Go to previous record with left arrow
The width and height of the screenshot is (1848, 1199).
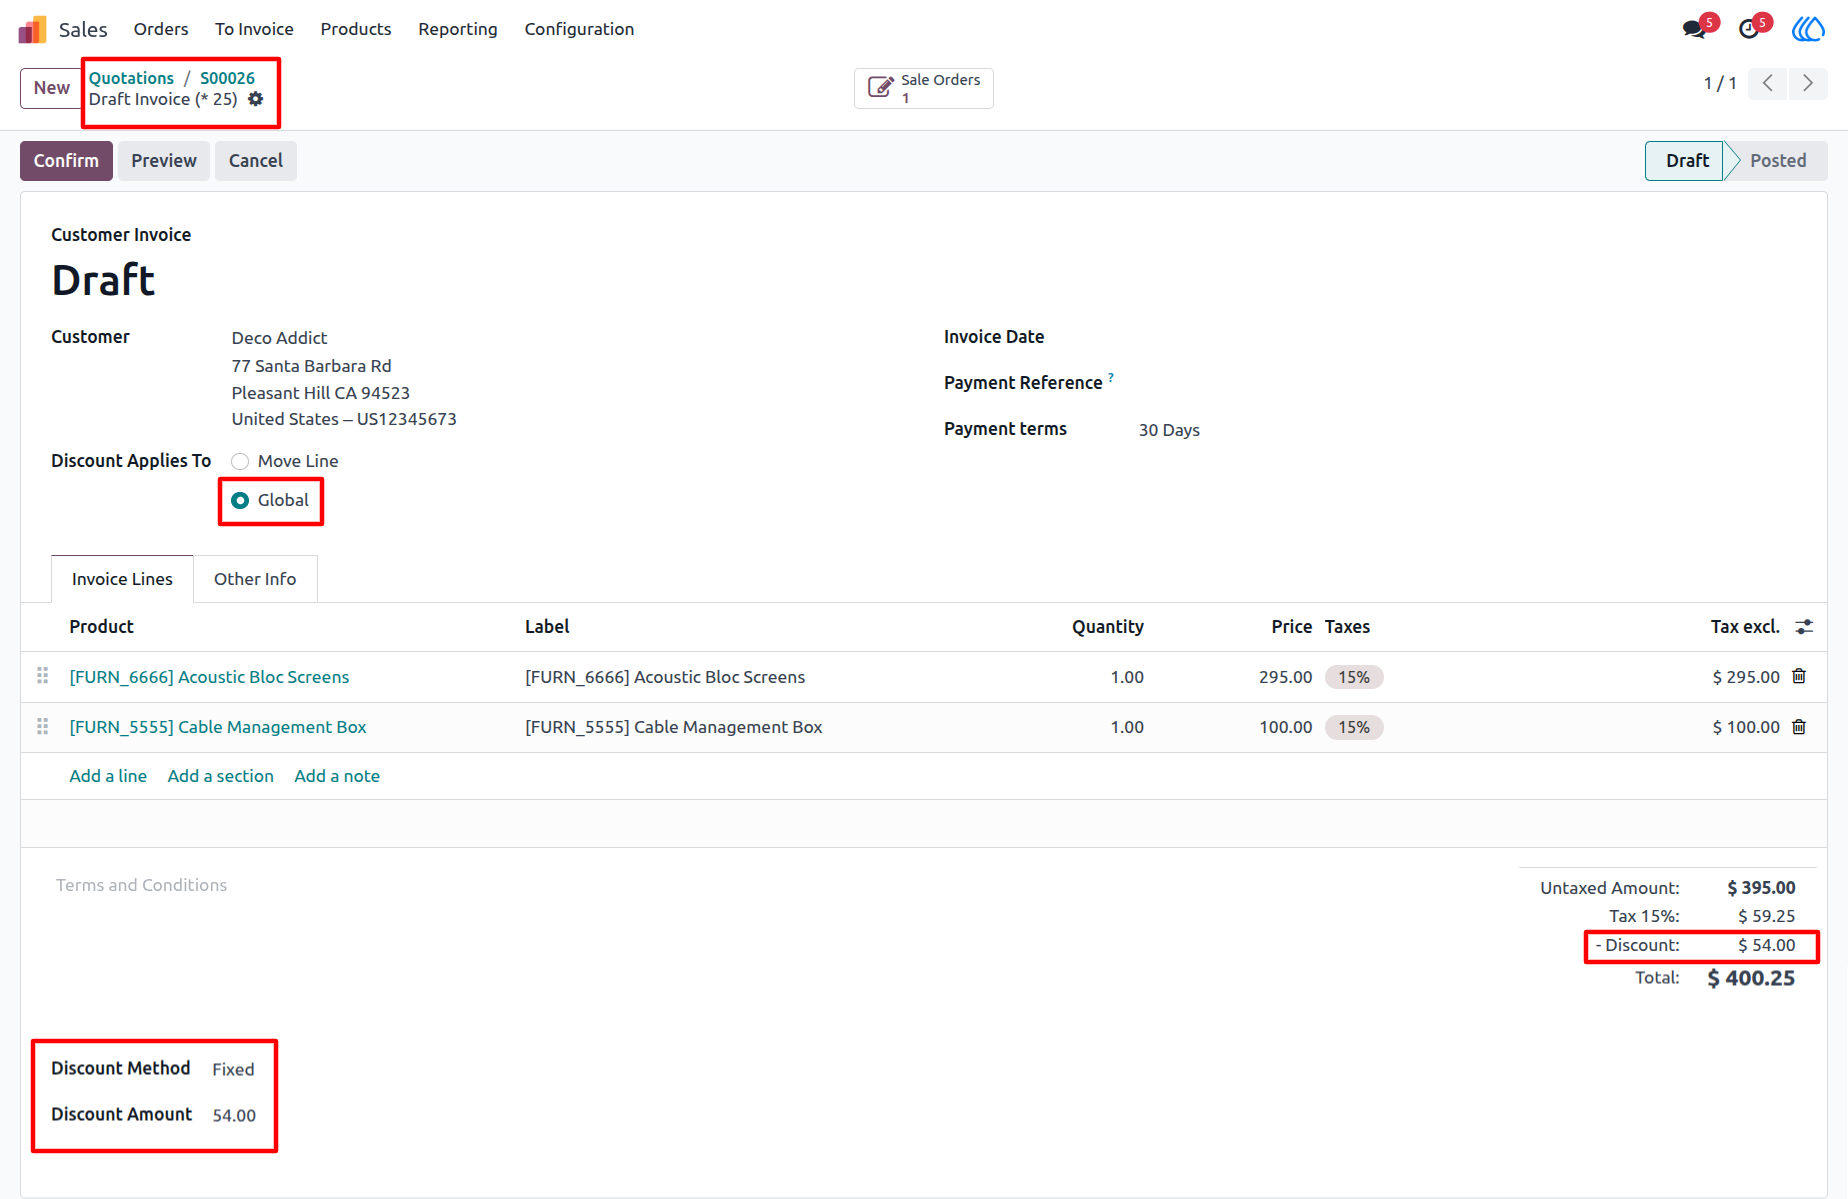[1768, 83]
